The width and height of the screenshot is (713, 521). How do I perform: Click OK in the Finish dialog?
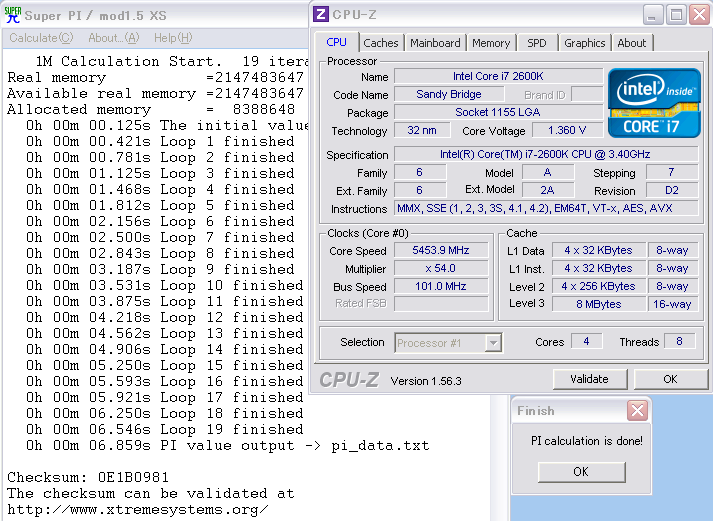(581, 472)
